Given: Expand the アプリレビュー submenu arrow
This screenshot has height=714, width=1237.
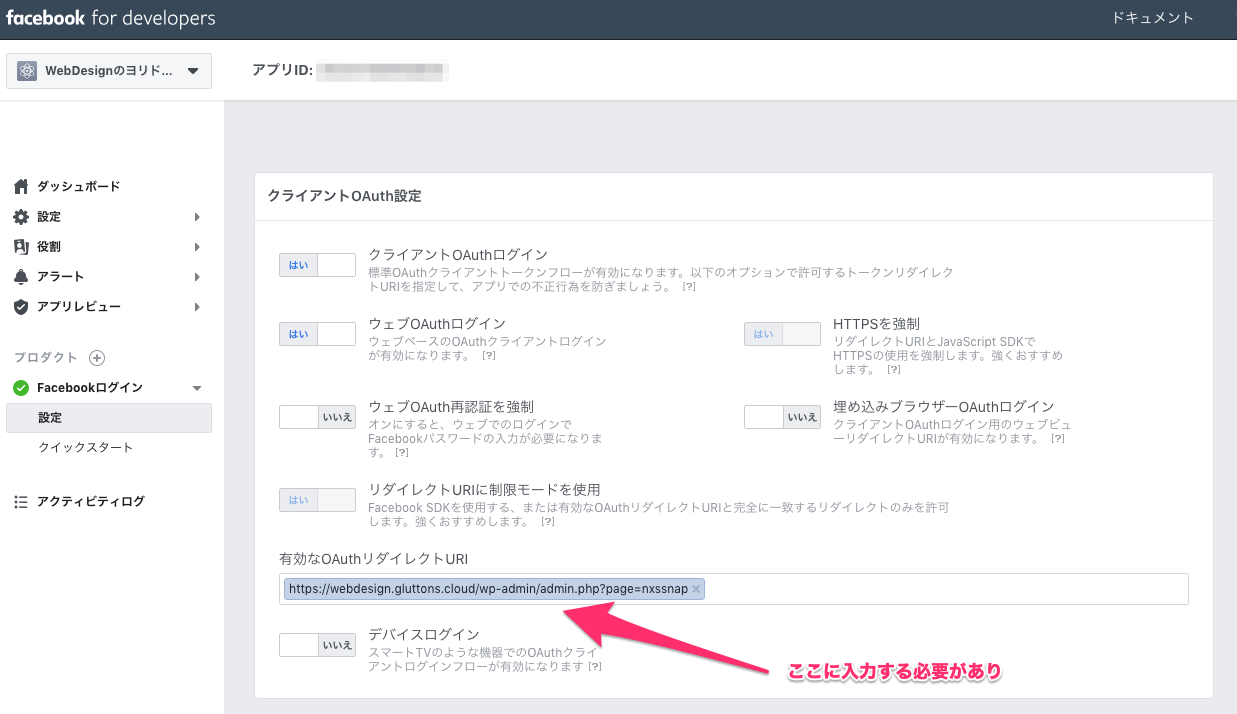Looking at the screenshot, I should tap(197, 307).
